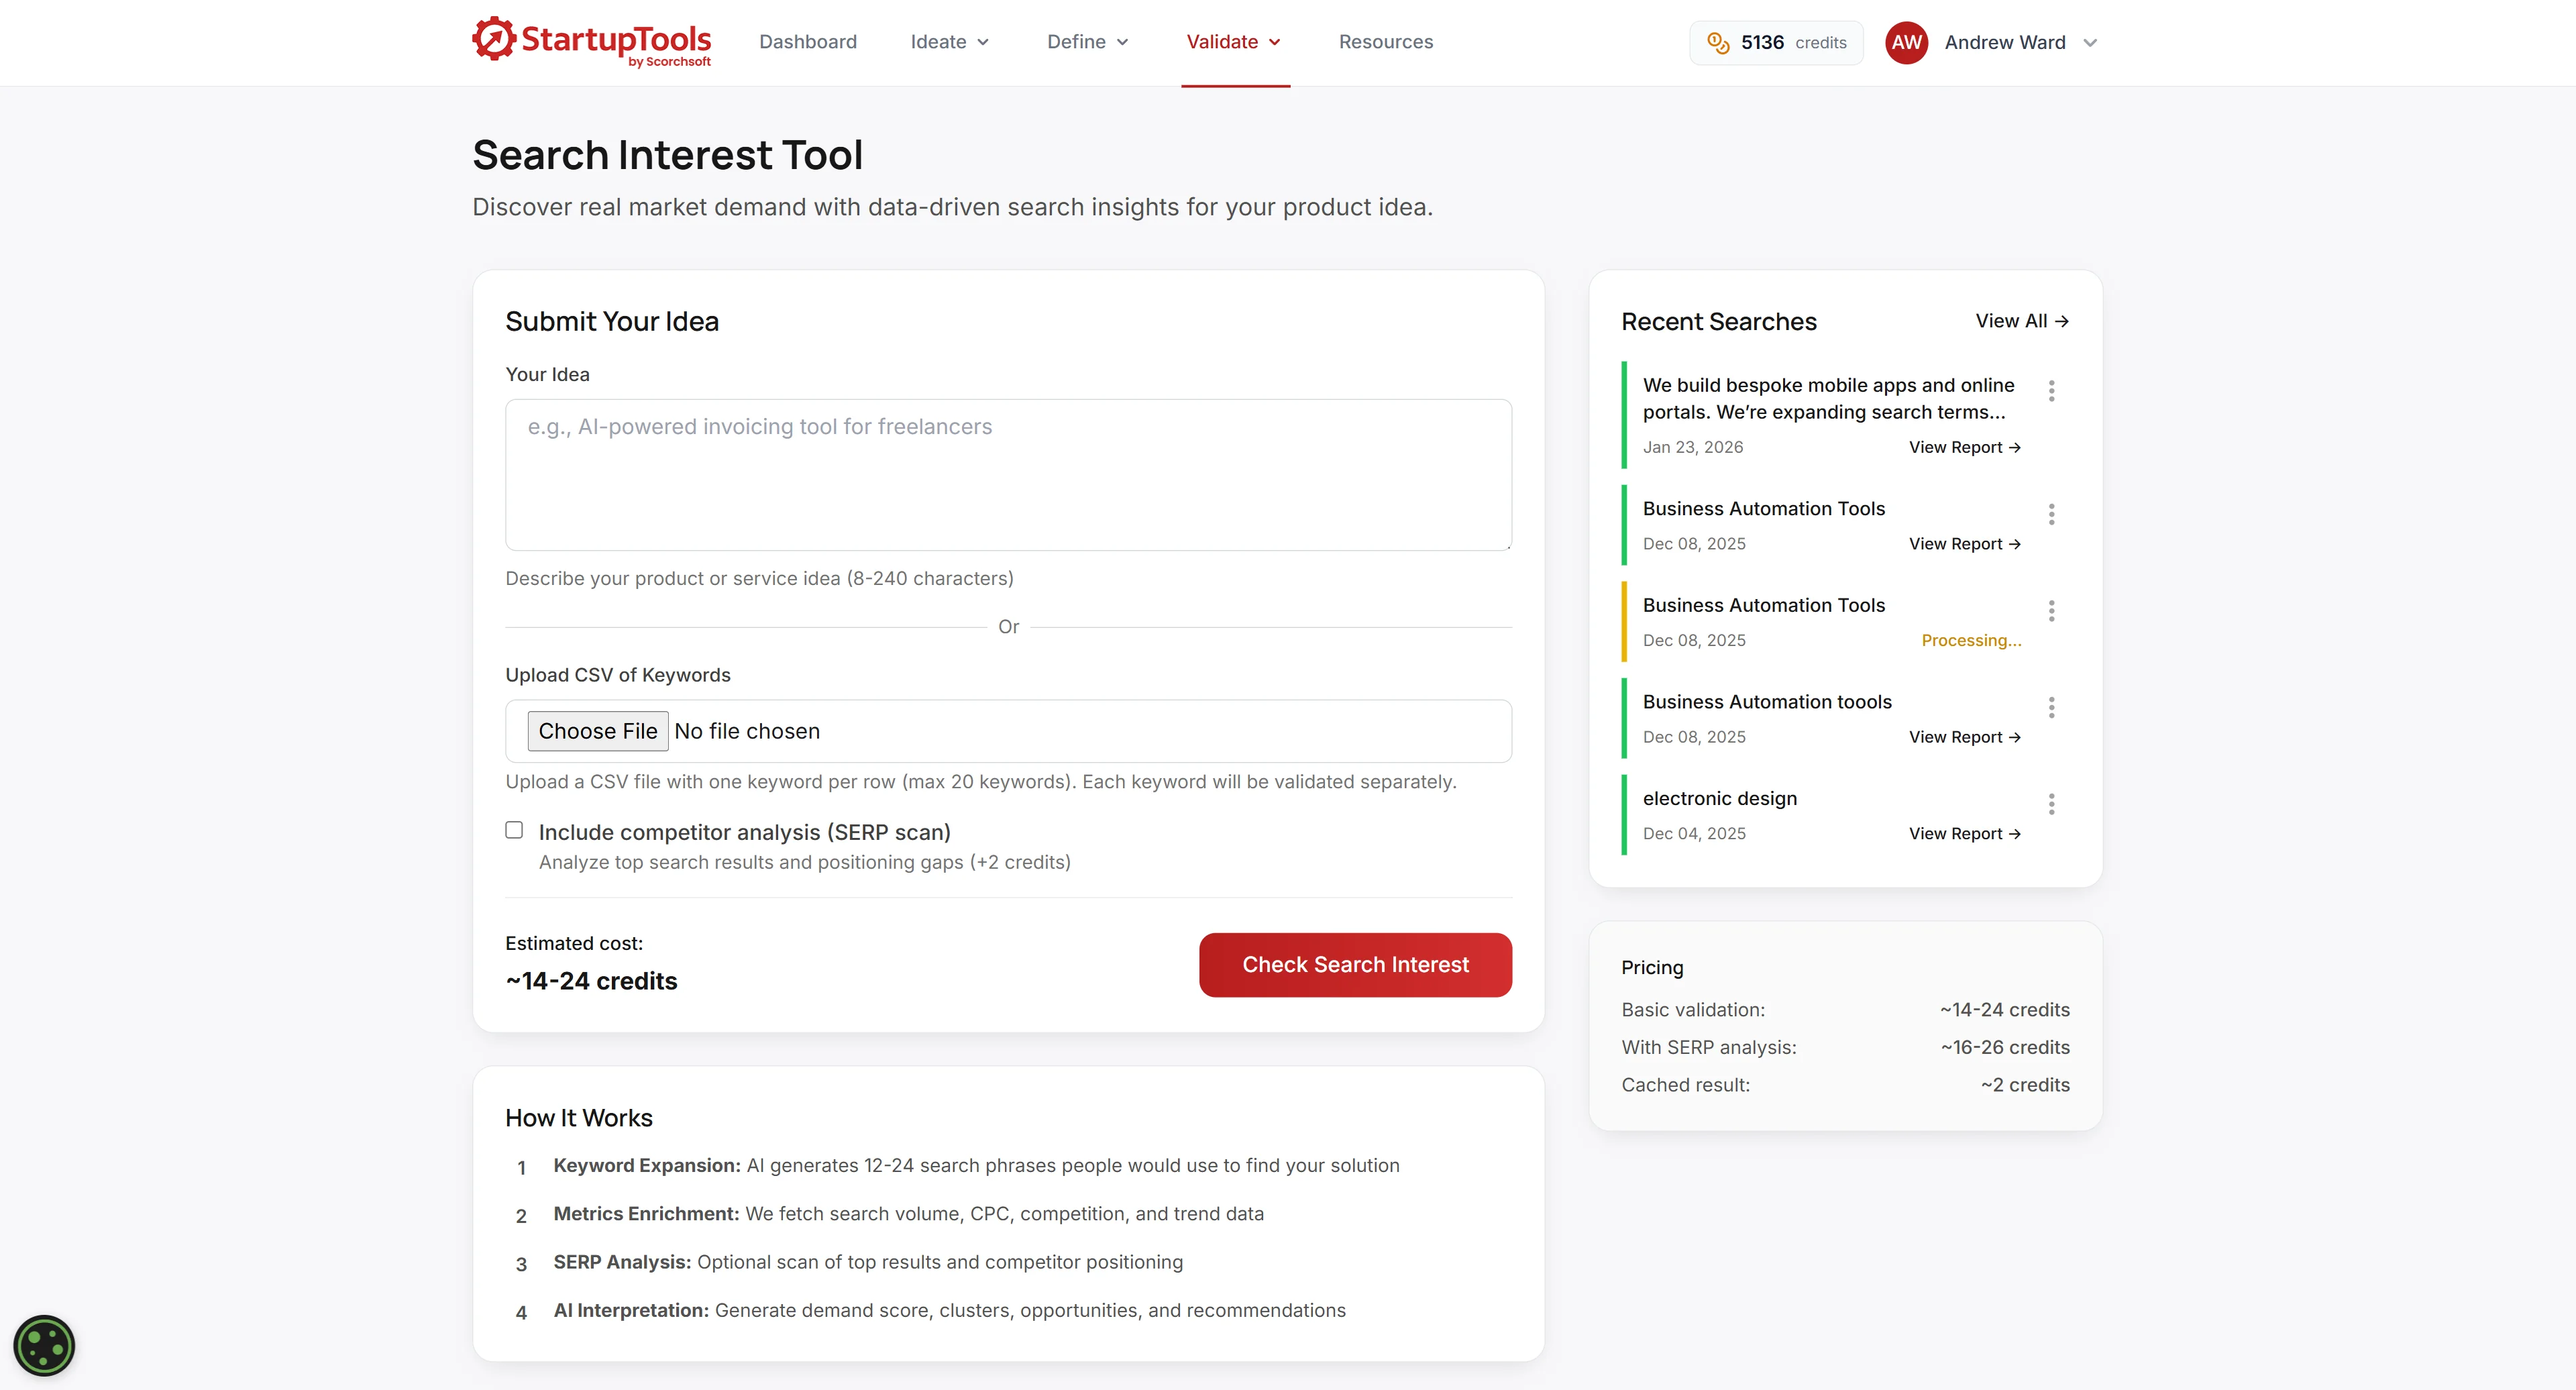Screen dimensions: 2576x1390
Task: Click Choose File for CSV upload
Action: [597, 731]
